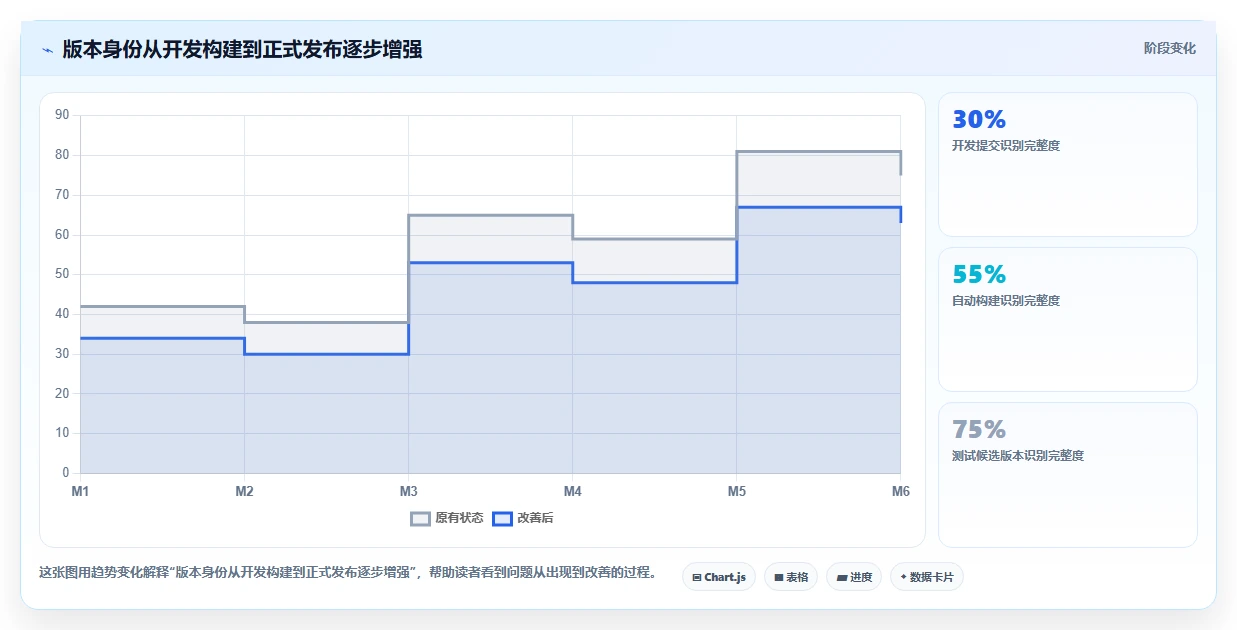The height and width of the screenshot is (630, 1237).
Task: Open the 55% 自动构建识别完整度 card
Action: pyautogui.click(x=1067, y=319)
